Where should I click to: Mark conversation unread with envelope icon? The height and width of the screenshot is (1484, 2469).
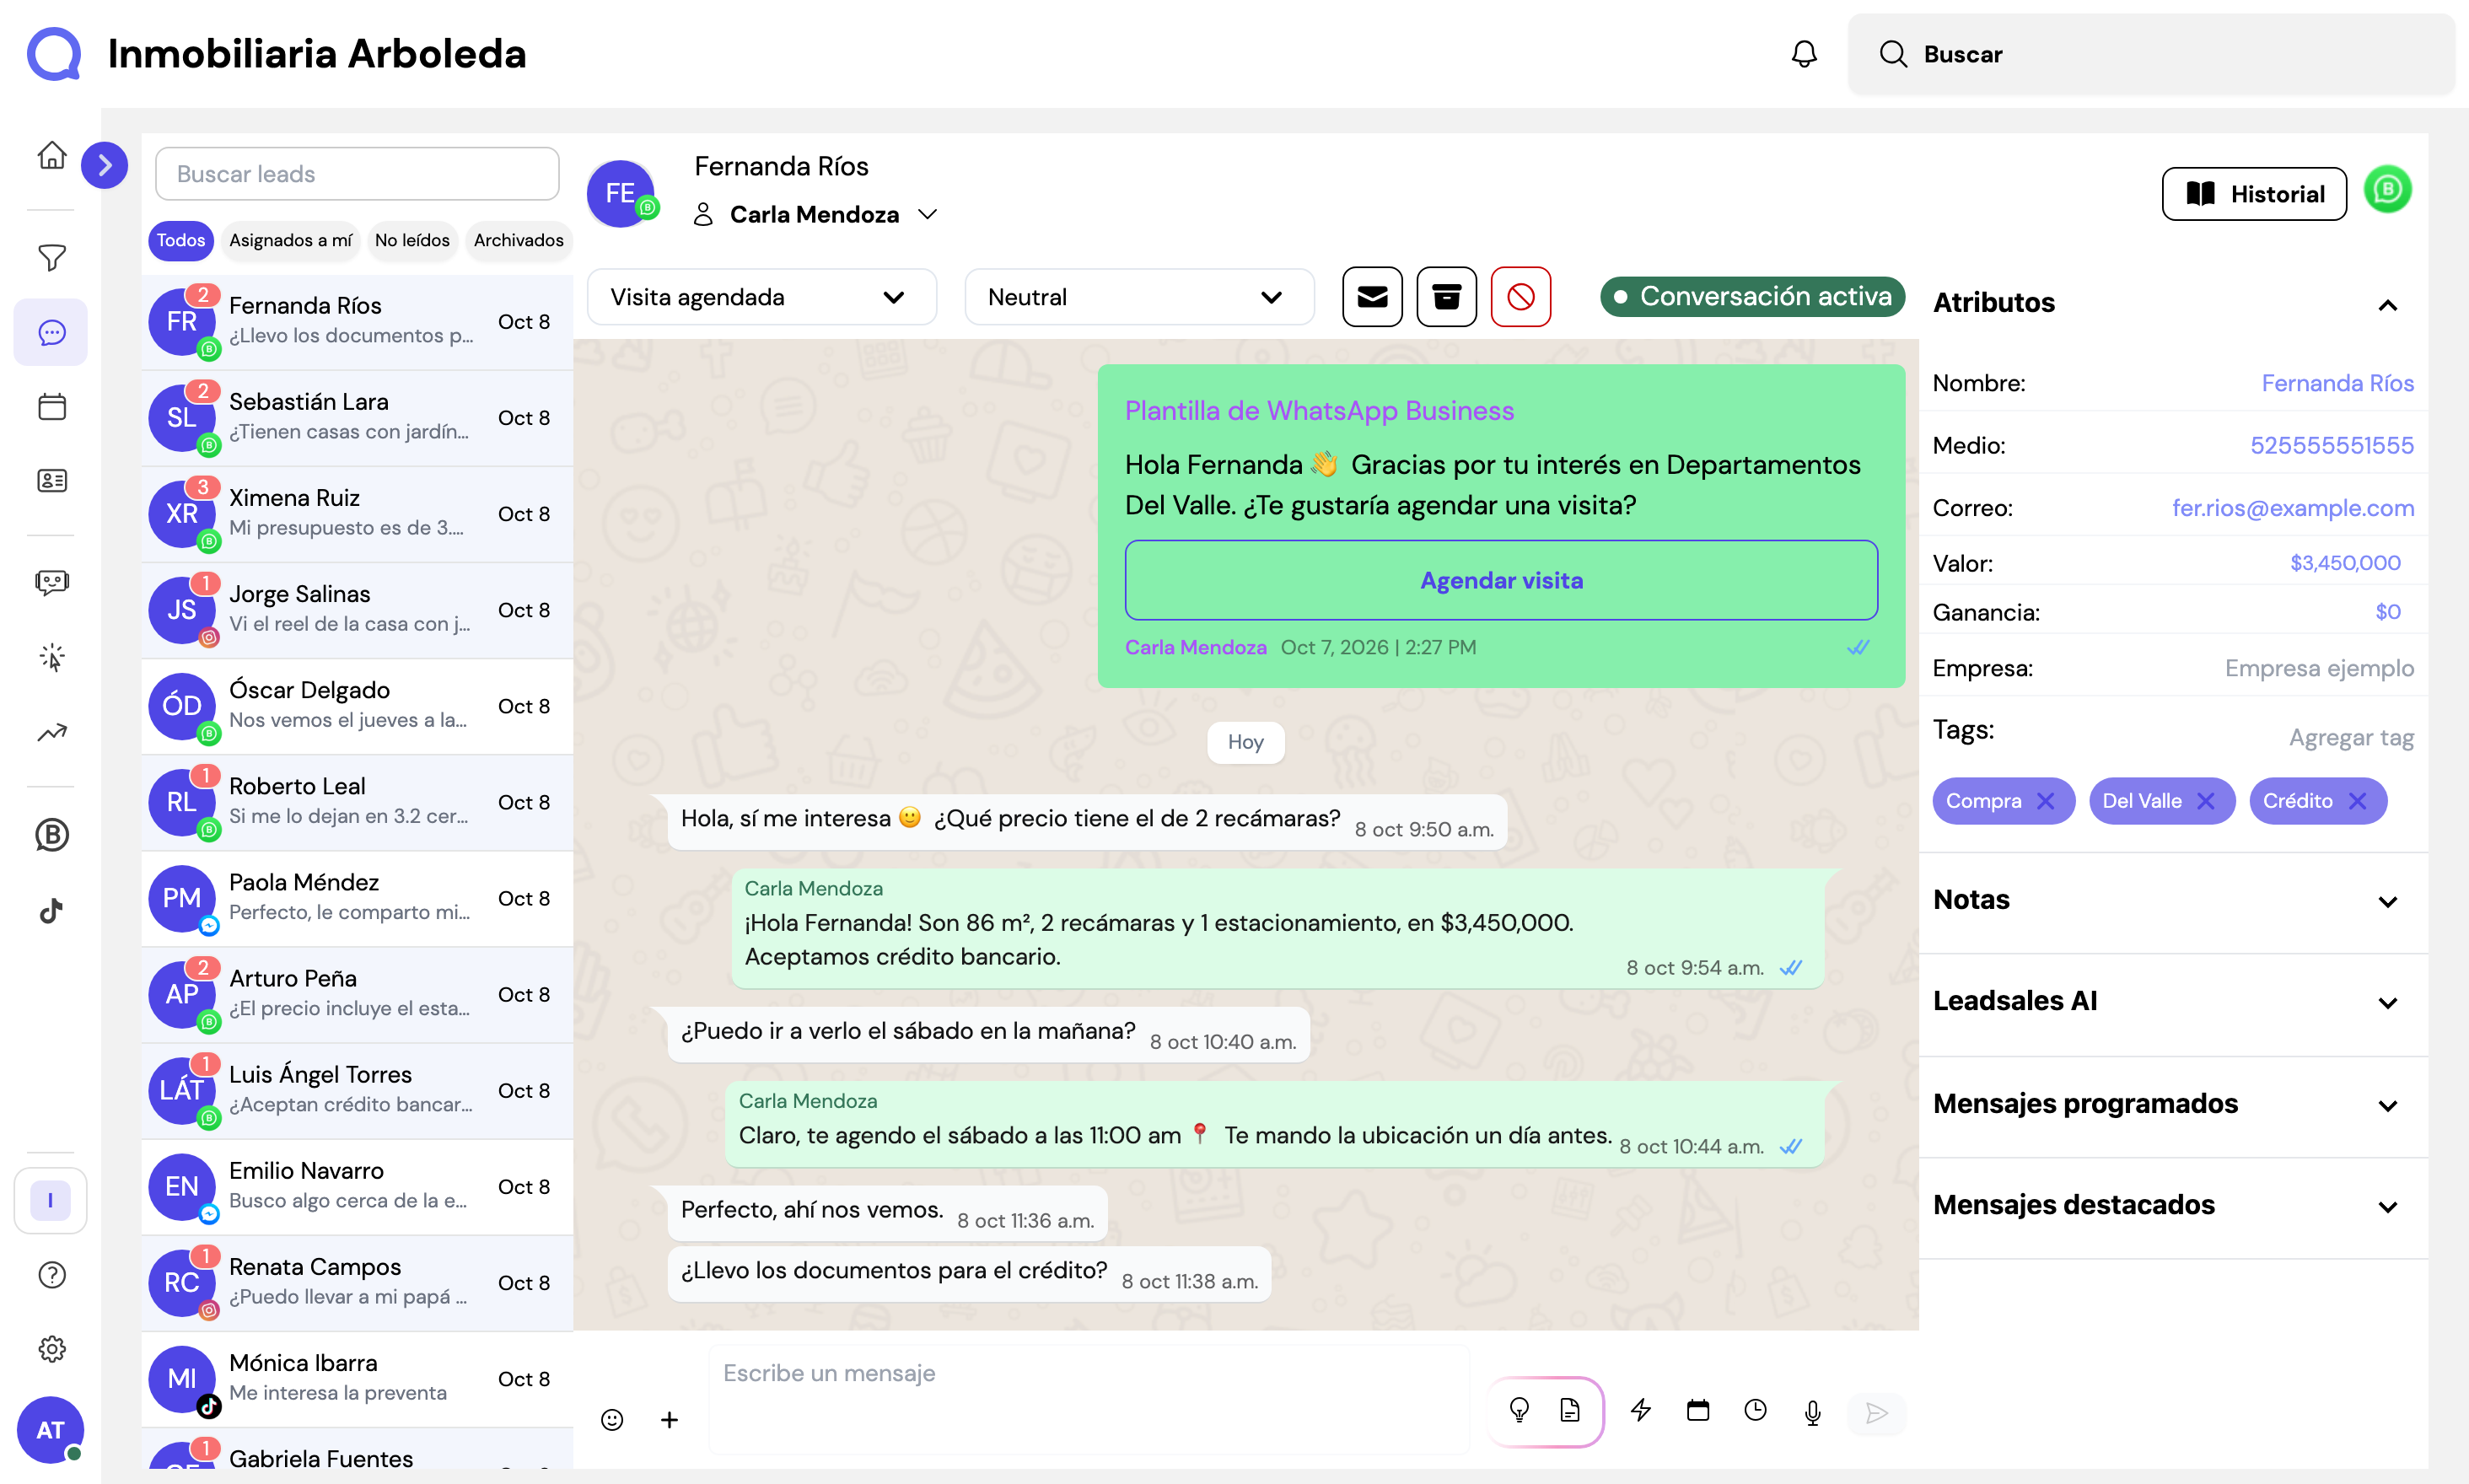[1372, 297]
